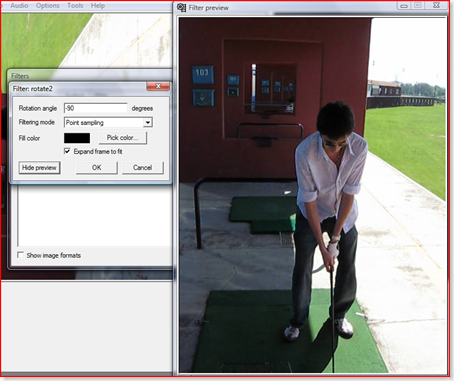Minimize the Filter preview window
This screenshot has width=454, height=381.
[404, 6]
